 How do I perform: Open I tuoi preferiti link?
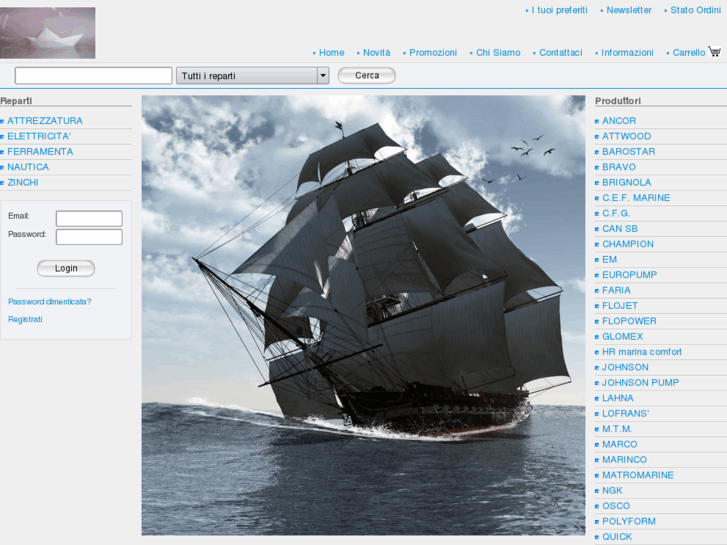(559, 10)
